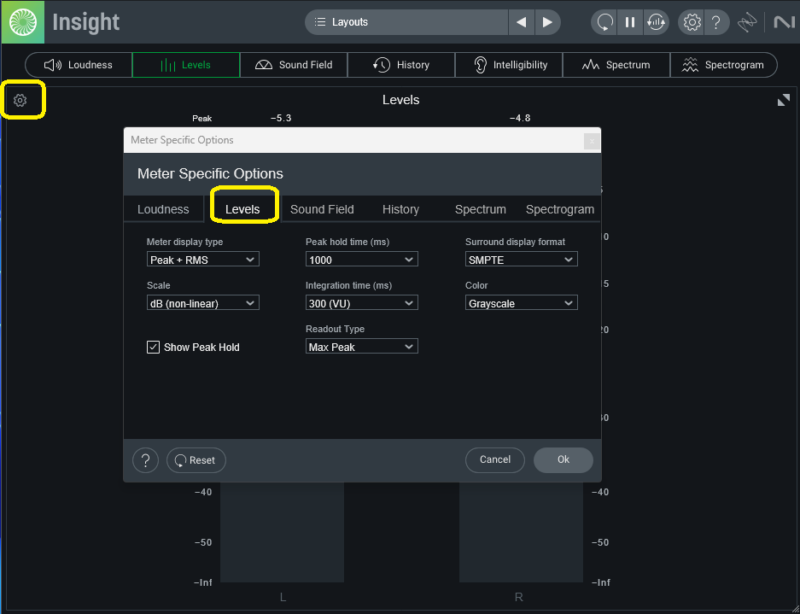The height and width of the screenshot is (614, 800).
Task: Click the Insight logo icon
Action: coord(22,21)
